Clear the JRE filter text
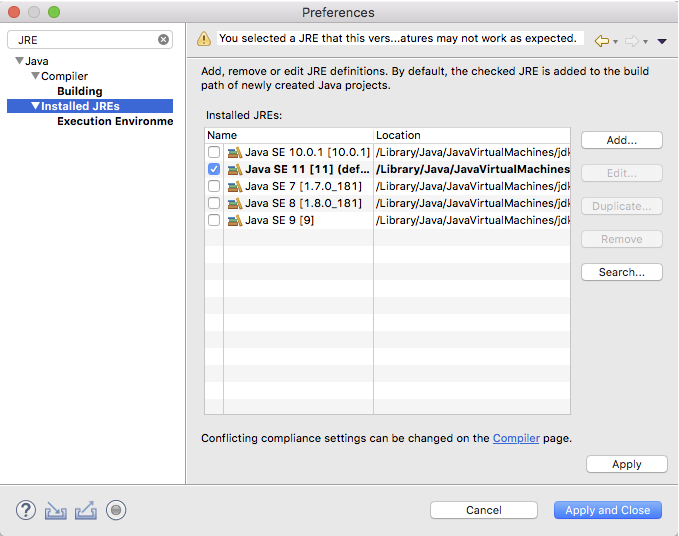Viewport: 679px width, 536px height. (x=163, y=40)
